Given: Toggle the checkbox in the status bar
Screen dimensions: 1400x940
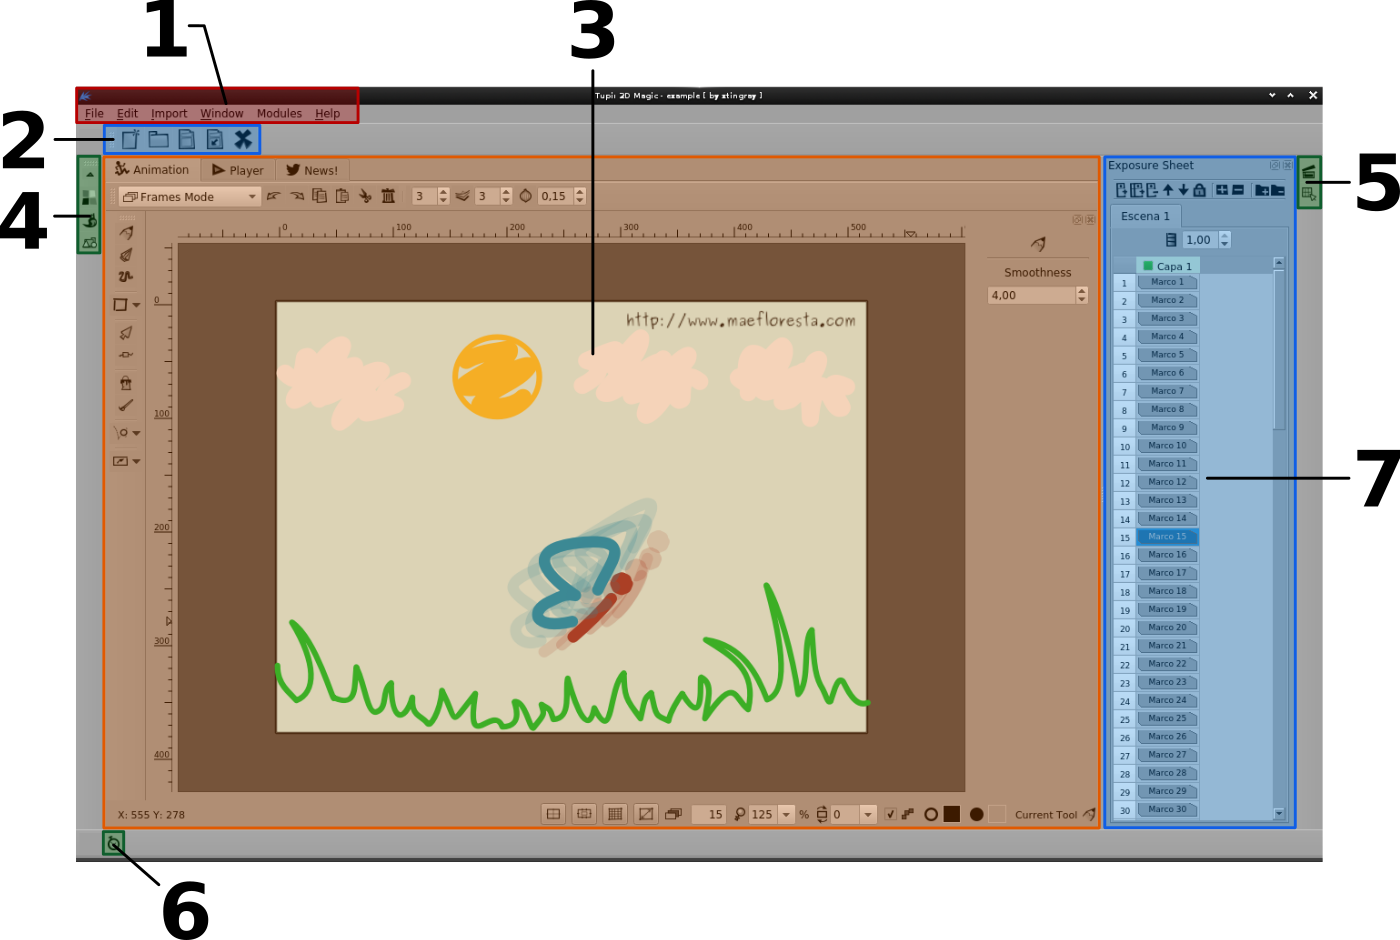Looking at the screenshot, I should 890,815.
